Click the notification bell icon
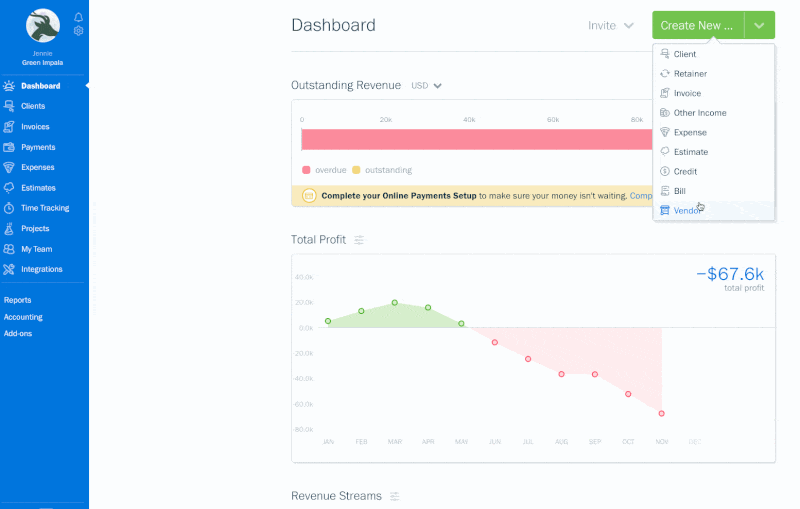This screenshot has height=509, width=800. 78,18
